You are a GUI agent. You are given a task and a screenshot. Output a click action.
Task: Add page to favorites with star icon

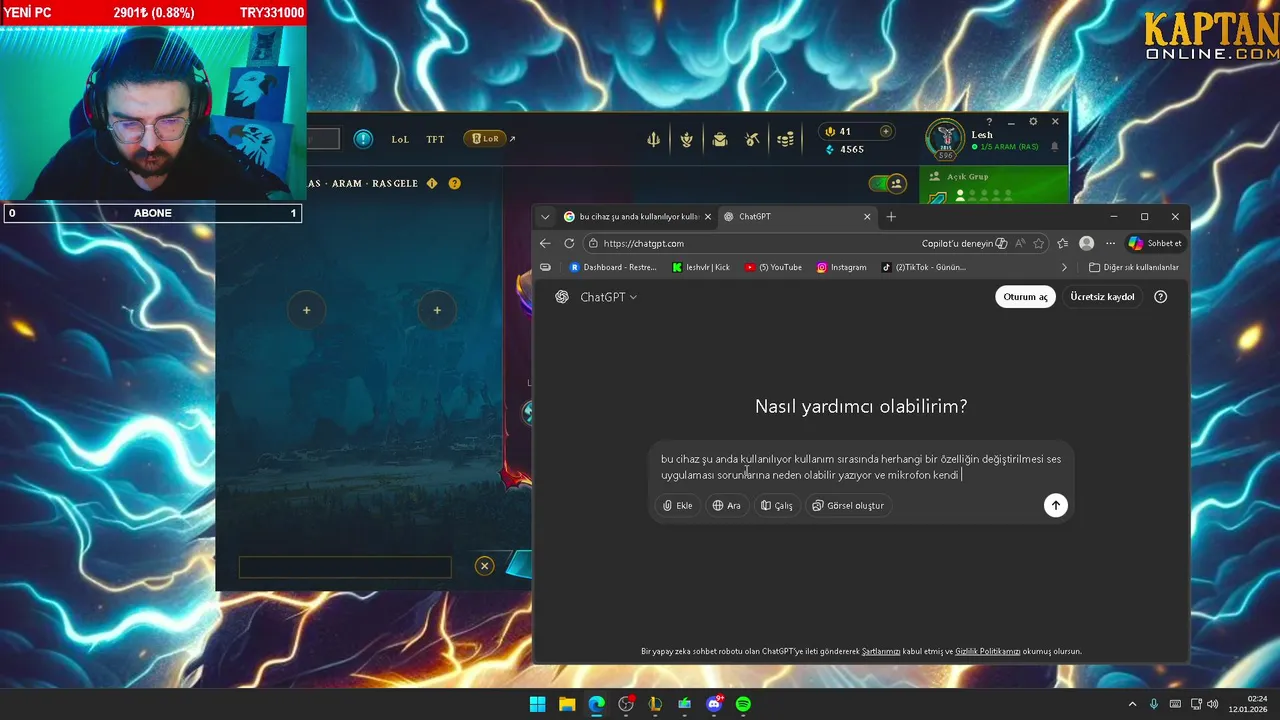point(1039,243)
